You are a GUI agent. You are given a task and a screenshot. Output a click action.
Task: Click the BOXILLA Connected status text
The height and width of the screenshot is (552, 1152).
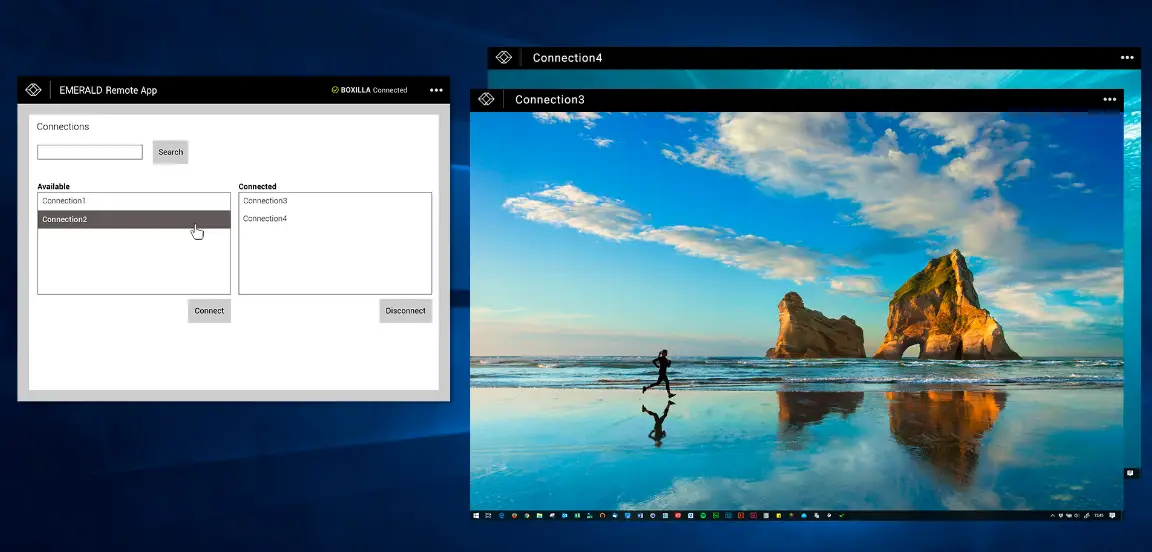tap(374, 90)
